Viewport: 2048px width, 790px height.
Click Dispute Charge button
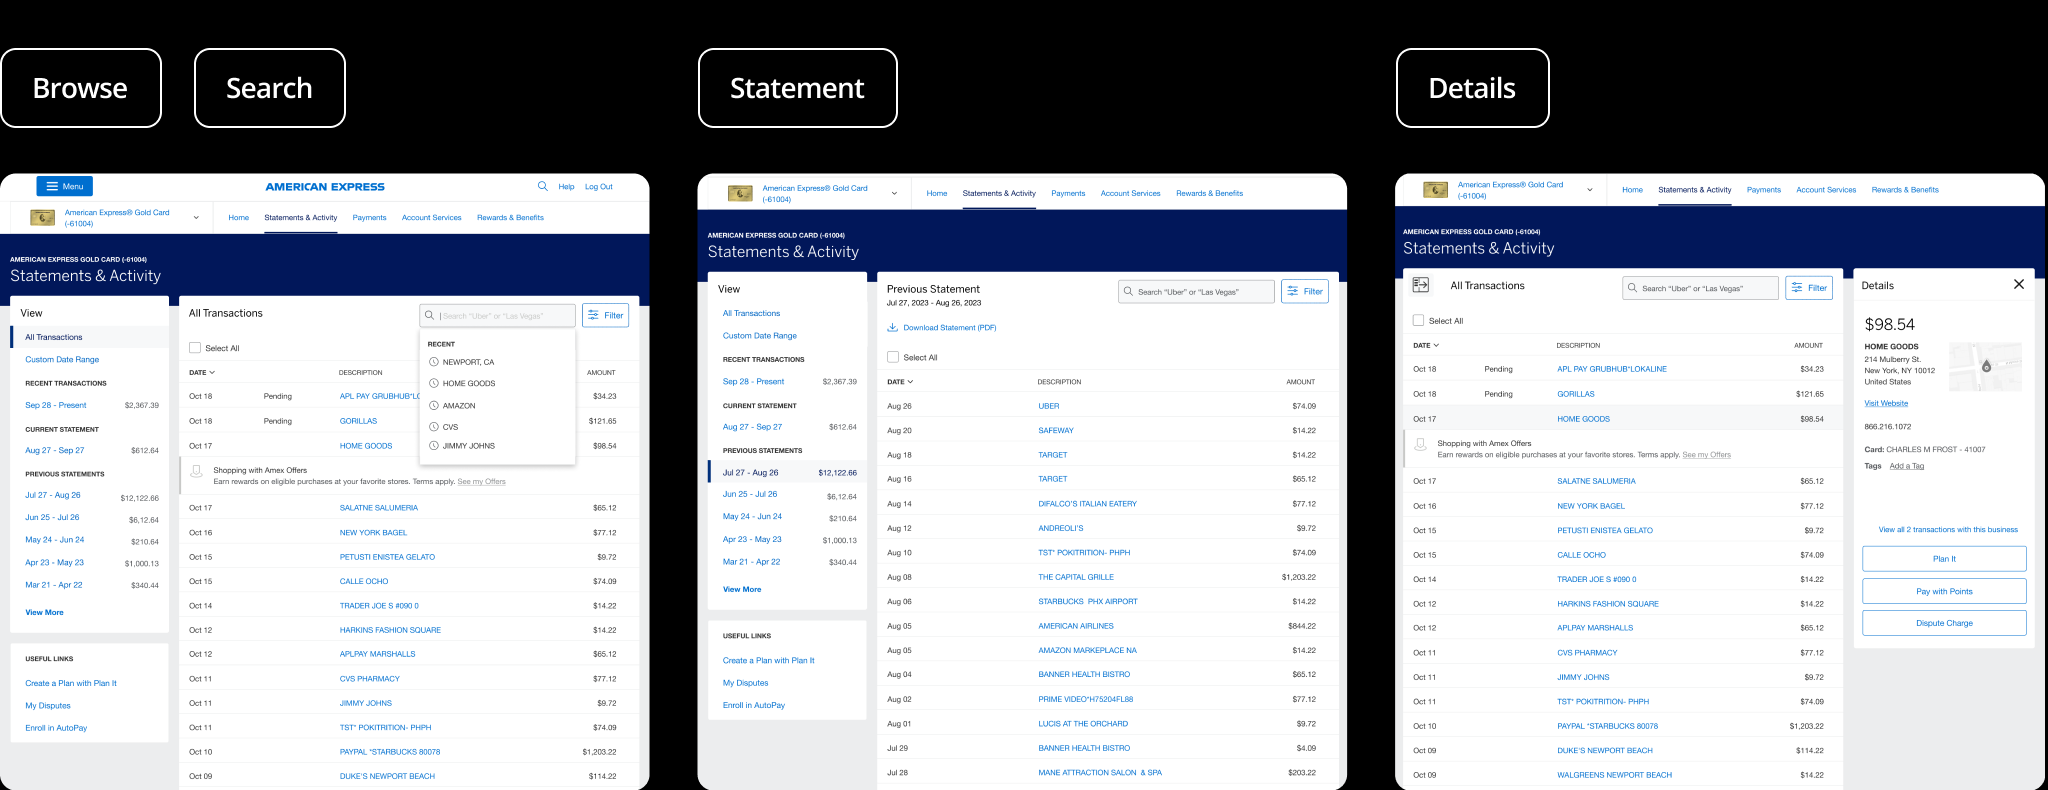coord(1944,623)
